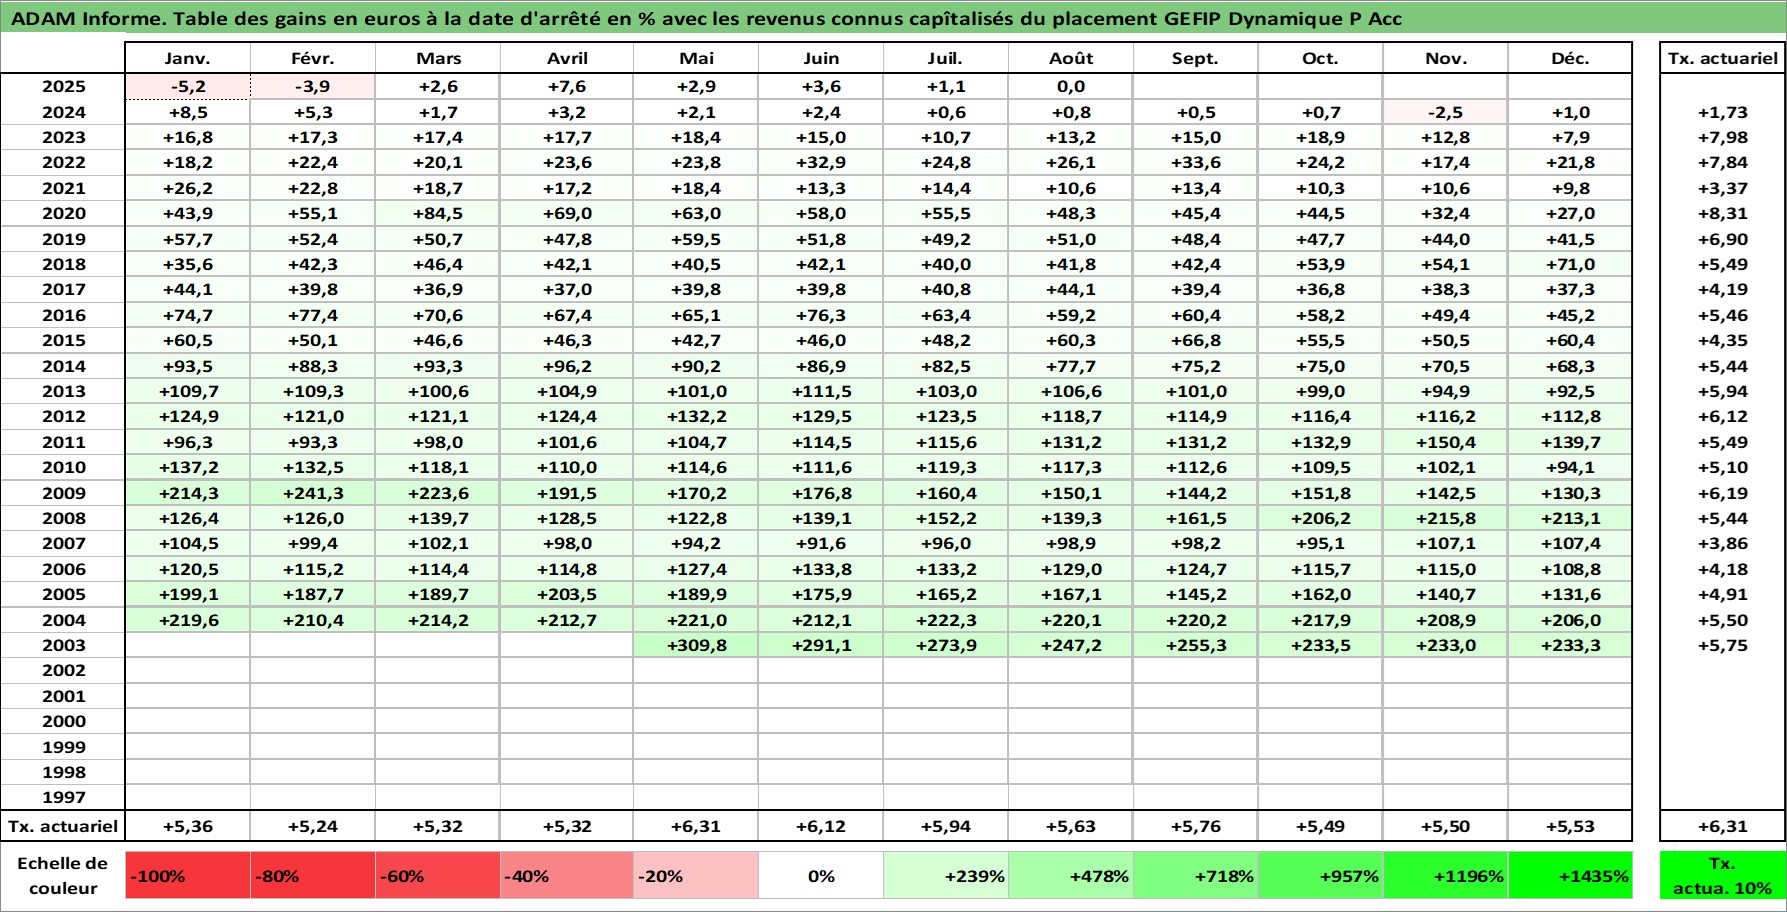Pick the -20% pale pink swatch

point(696,875)
